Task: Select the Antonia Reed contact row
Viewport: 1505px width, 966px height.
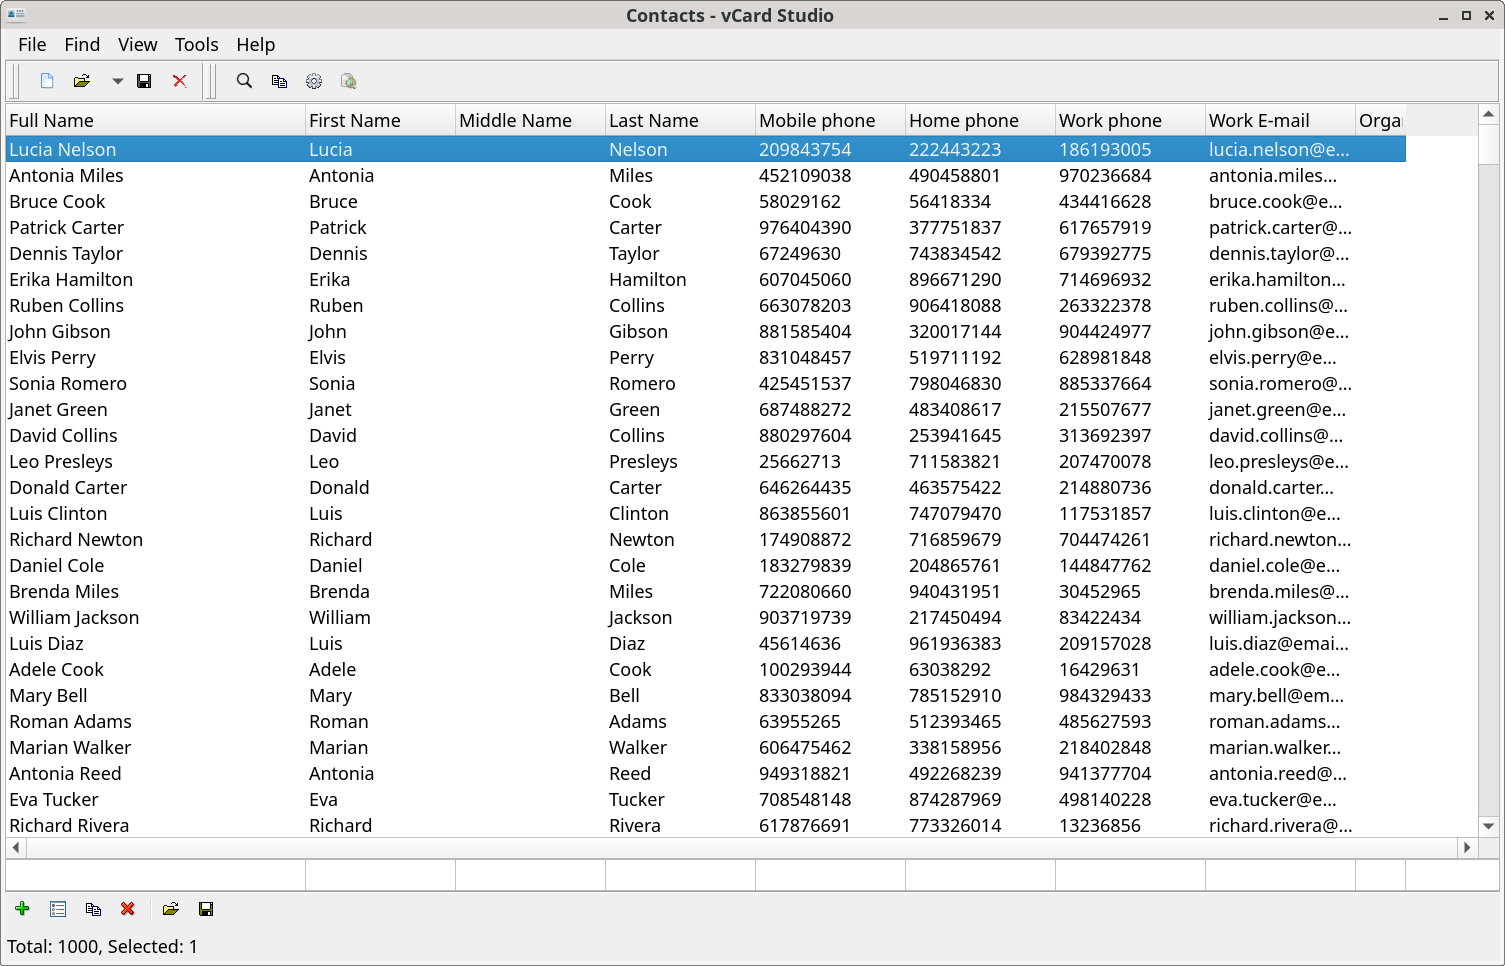Action: click(x=706, y=773)
